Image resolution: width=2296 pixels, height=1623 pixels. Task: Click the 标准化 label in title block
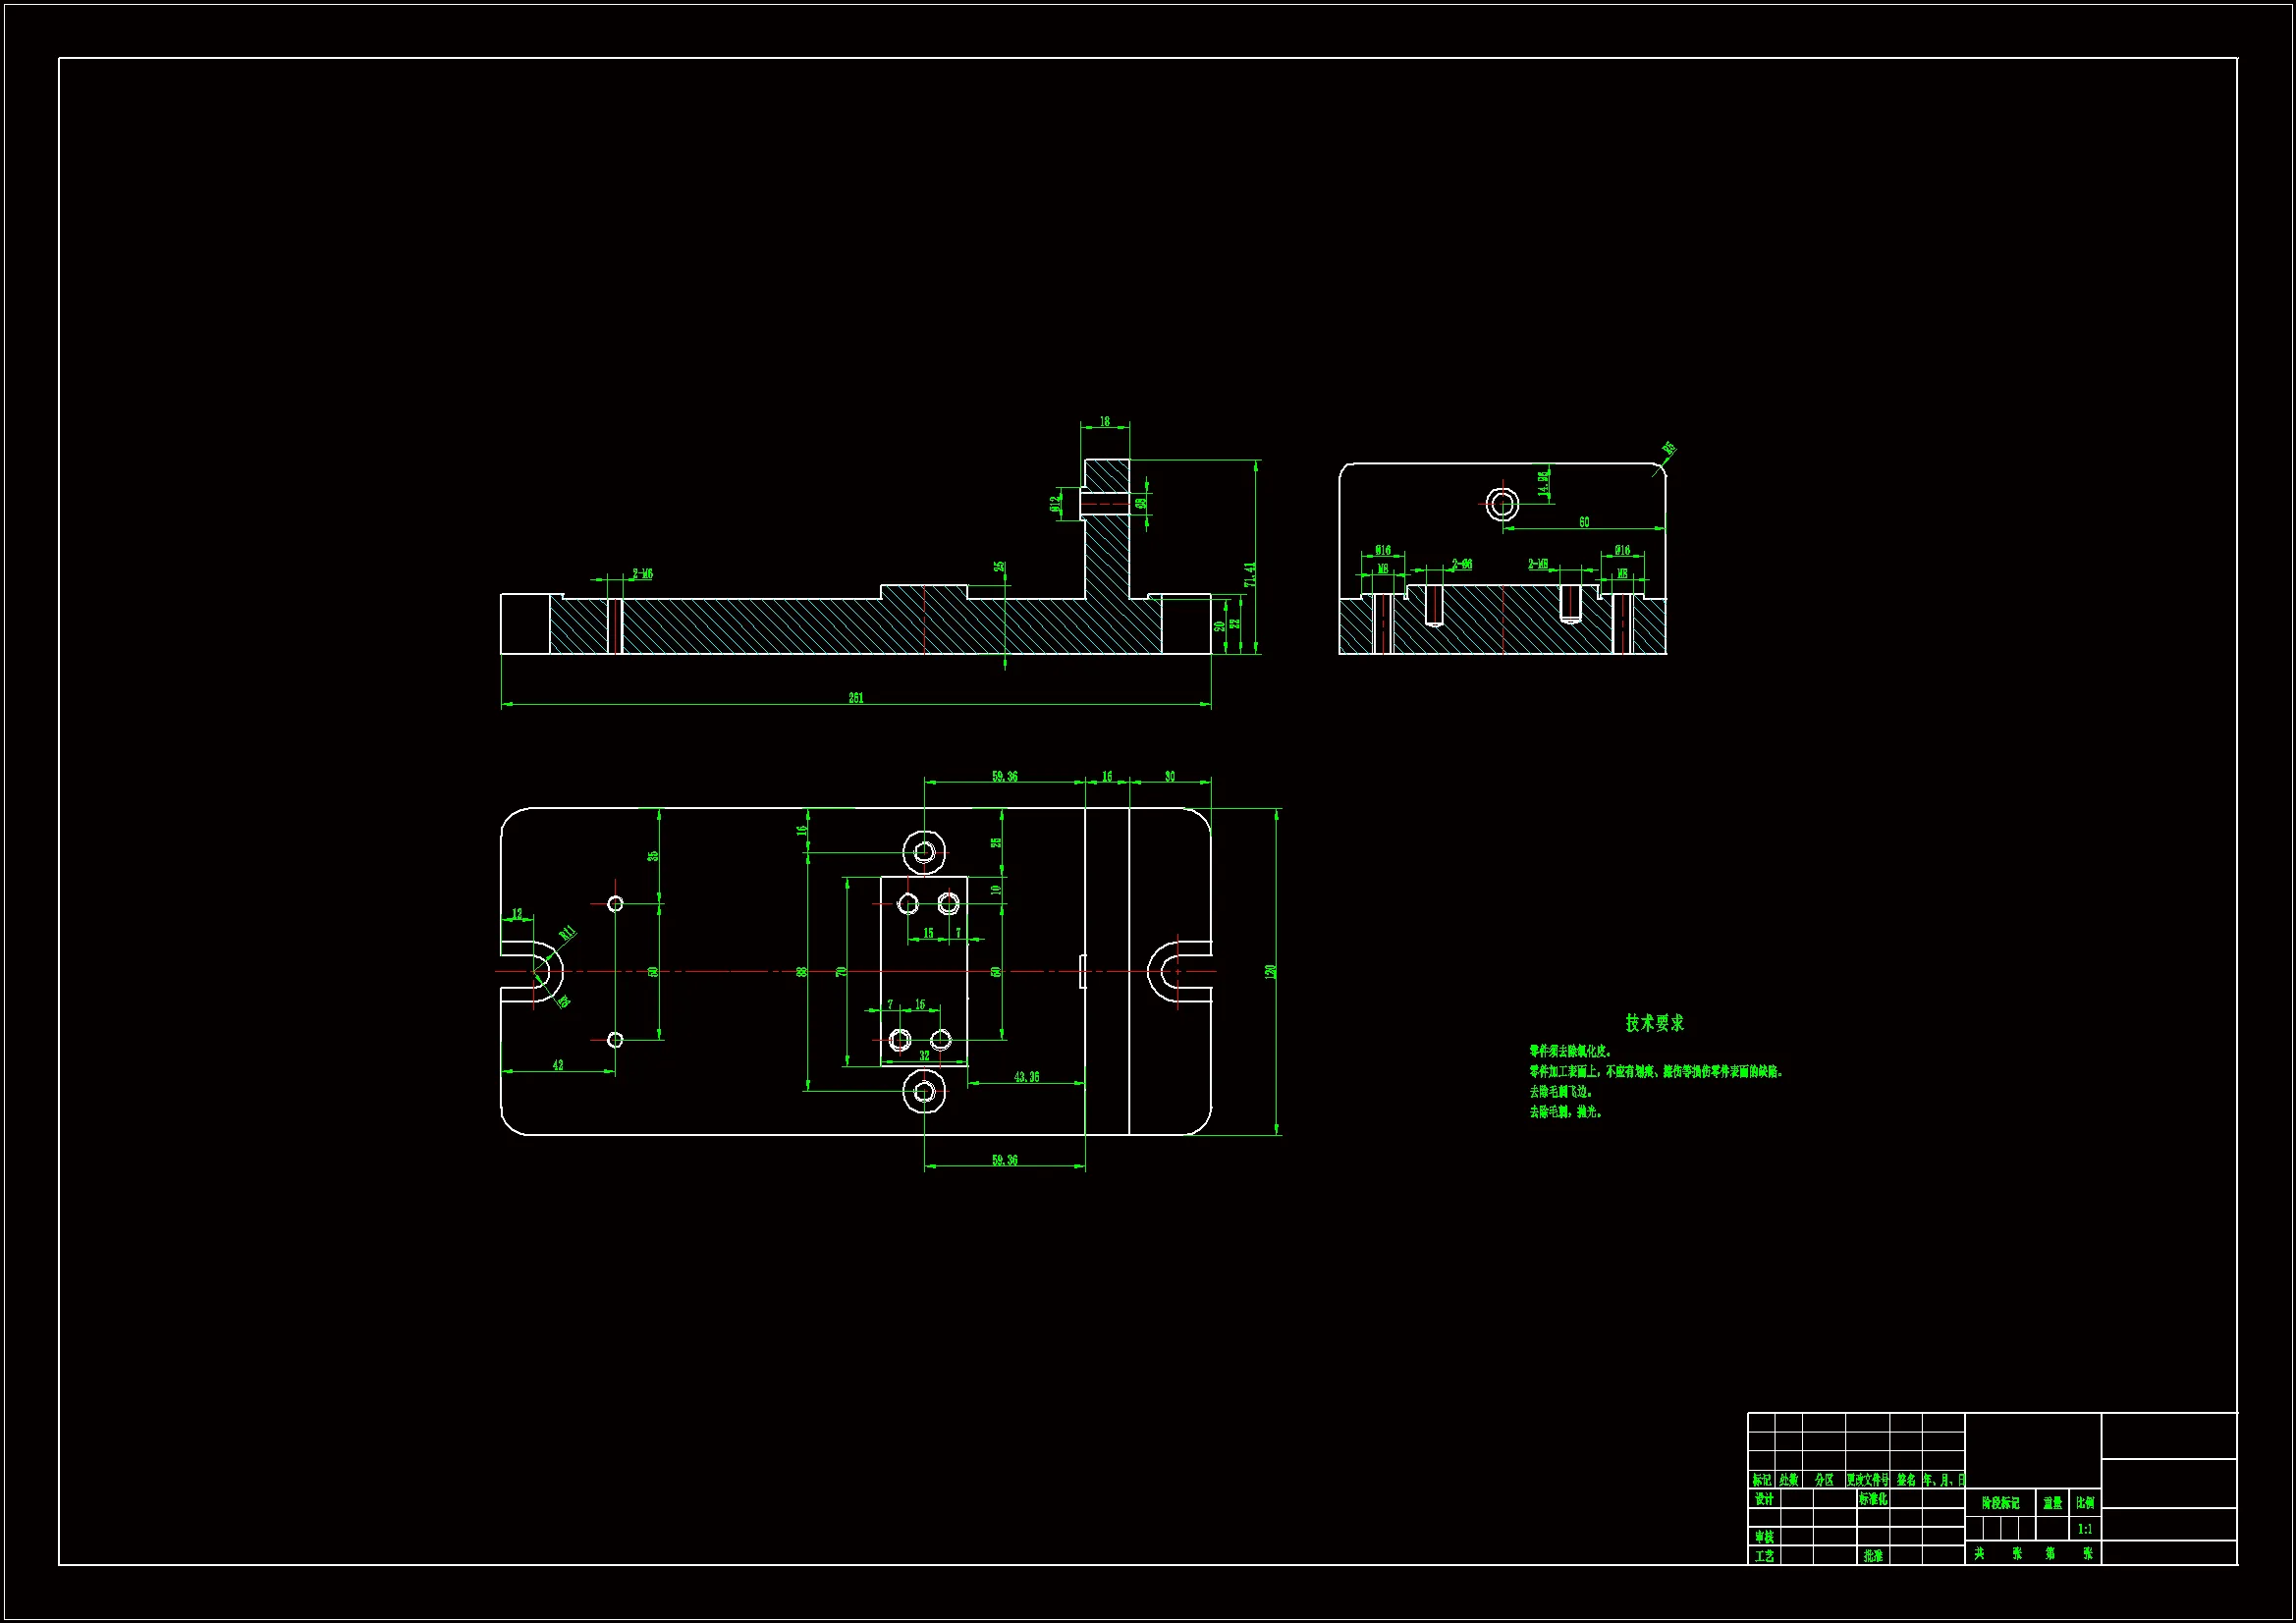point(1873,1500)
